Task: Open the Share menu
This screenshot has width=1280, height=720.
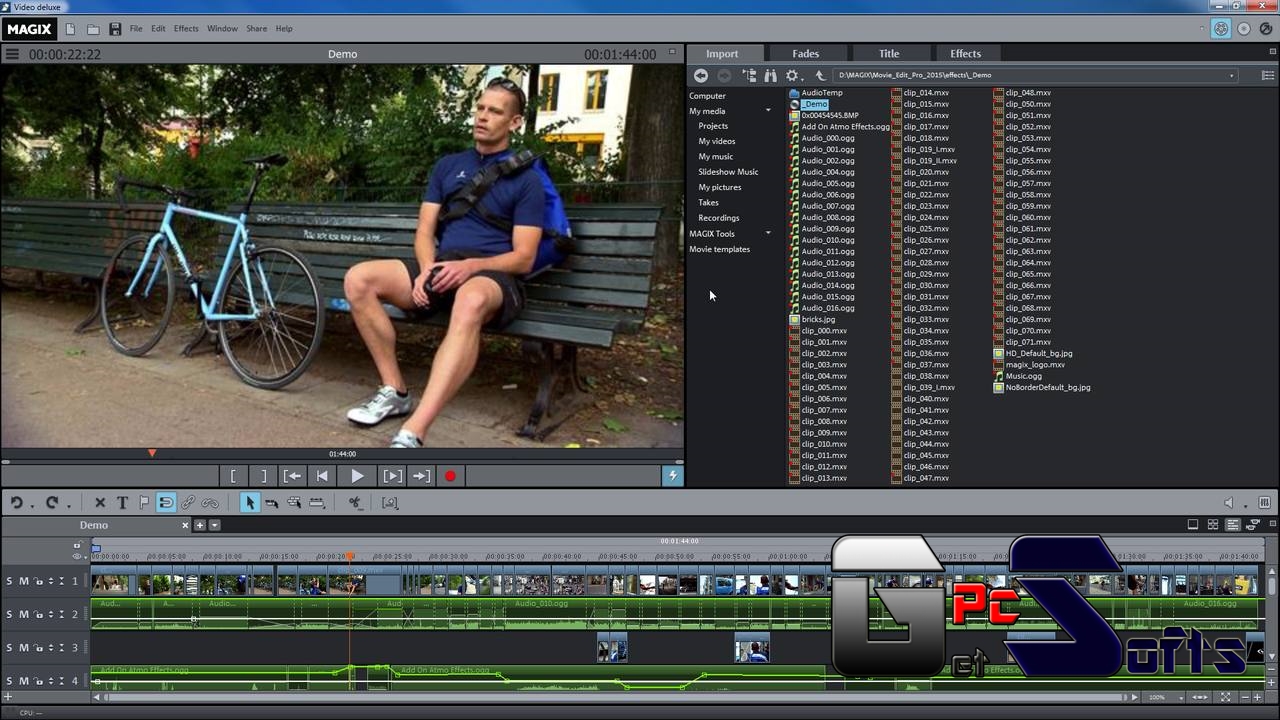Action: tap(256, 29)
